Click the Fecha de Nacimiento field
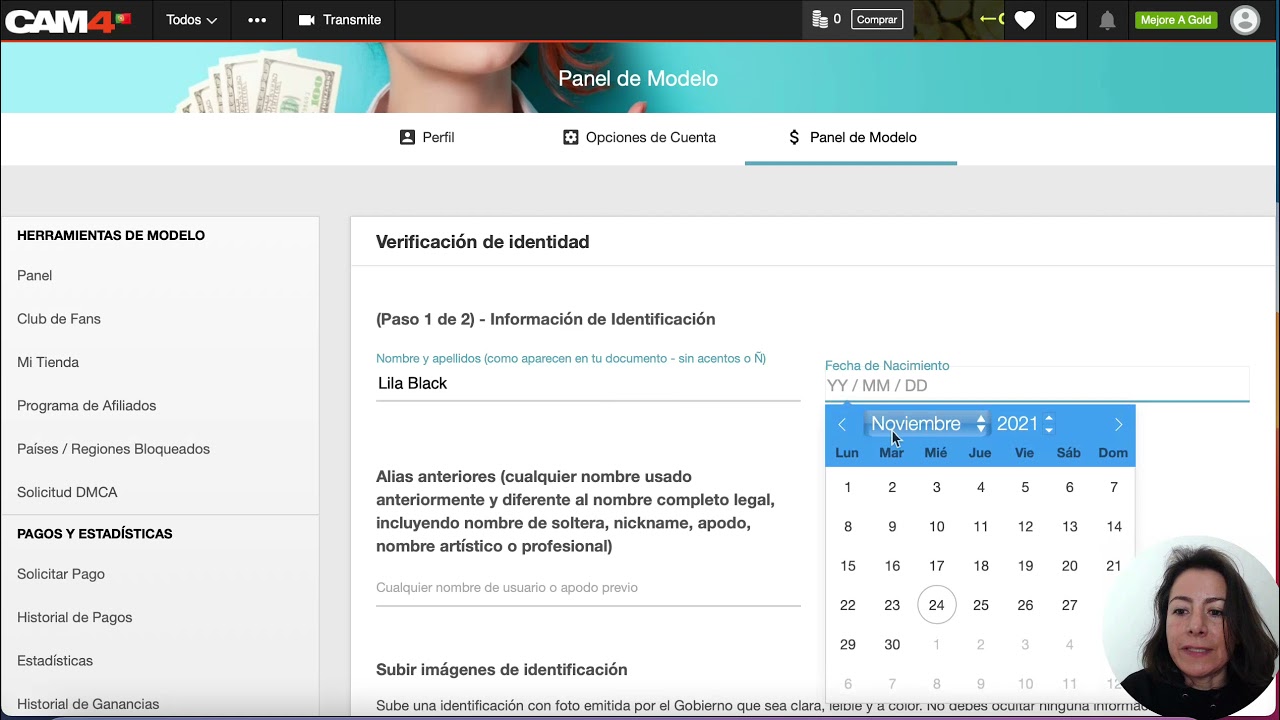The image size is (1280, 720). (x=1037, y=386)
